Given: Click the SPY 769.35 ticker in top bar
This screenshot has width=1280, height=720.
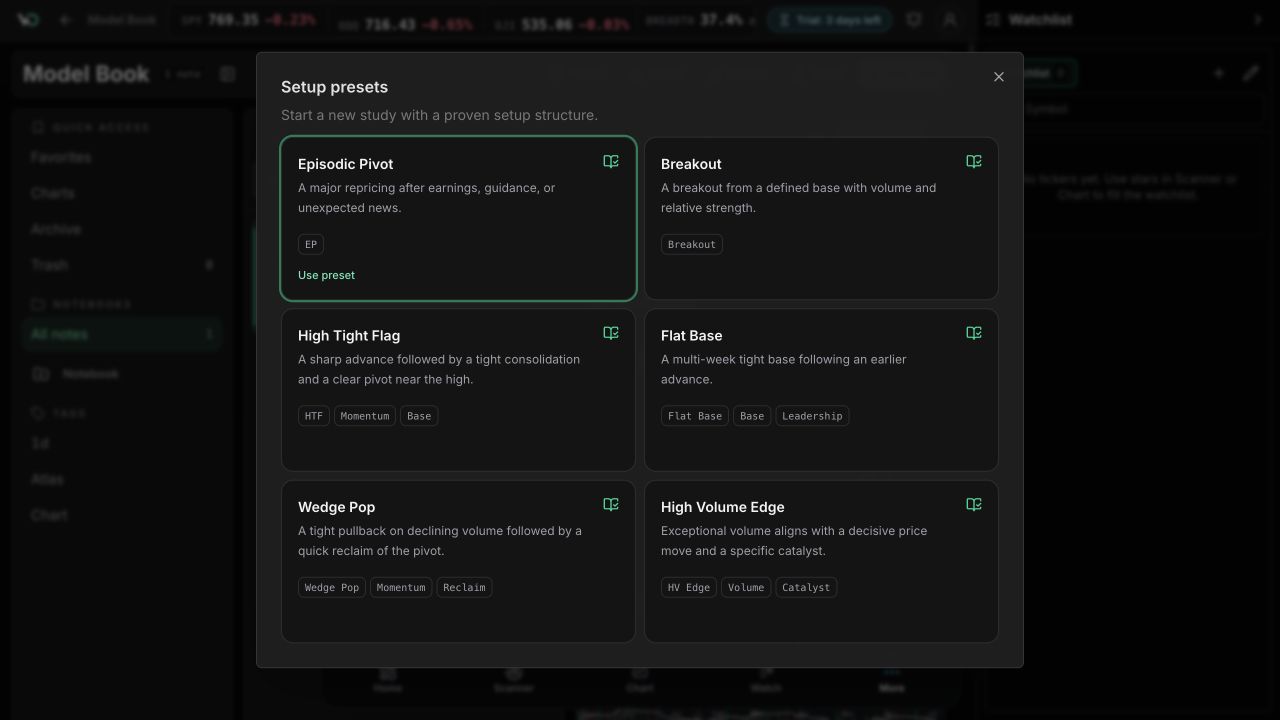Looking at the screenshot, I should (248, 20).
